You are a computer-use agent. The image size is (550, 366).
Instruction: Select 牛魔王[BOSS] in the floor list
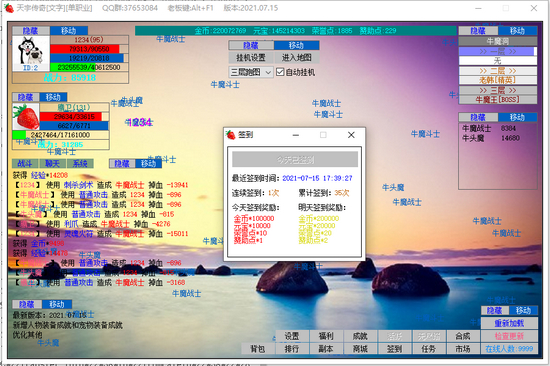497,100
